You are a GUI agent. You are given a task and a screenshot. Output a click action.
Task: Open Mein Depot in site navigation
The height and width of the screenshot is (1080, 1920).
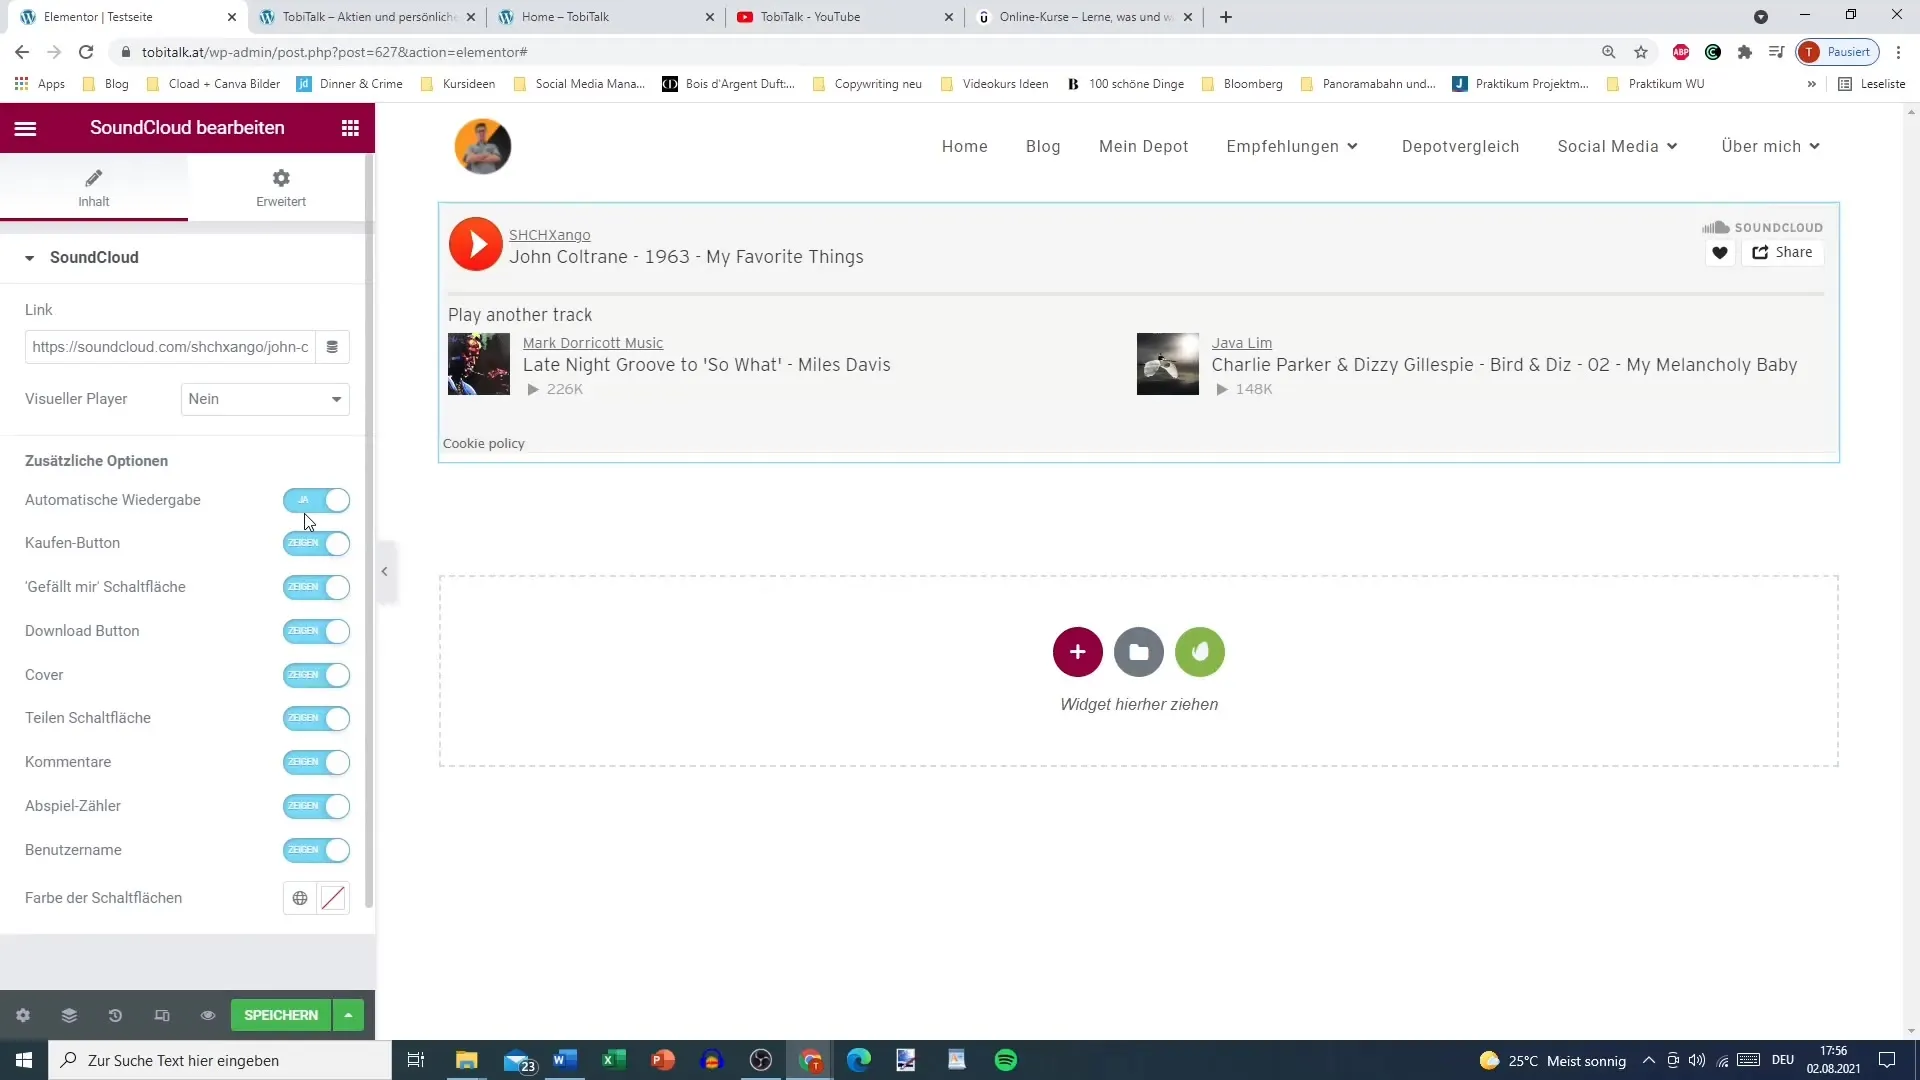[1143, 146]
